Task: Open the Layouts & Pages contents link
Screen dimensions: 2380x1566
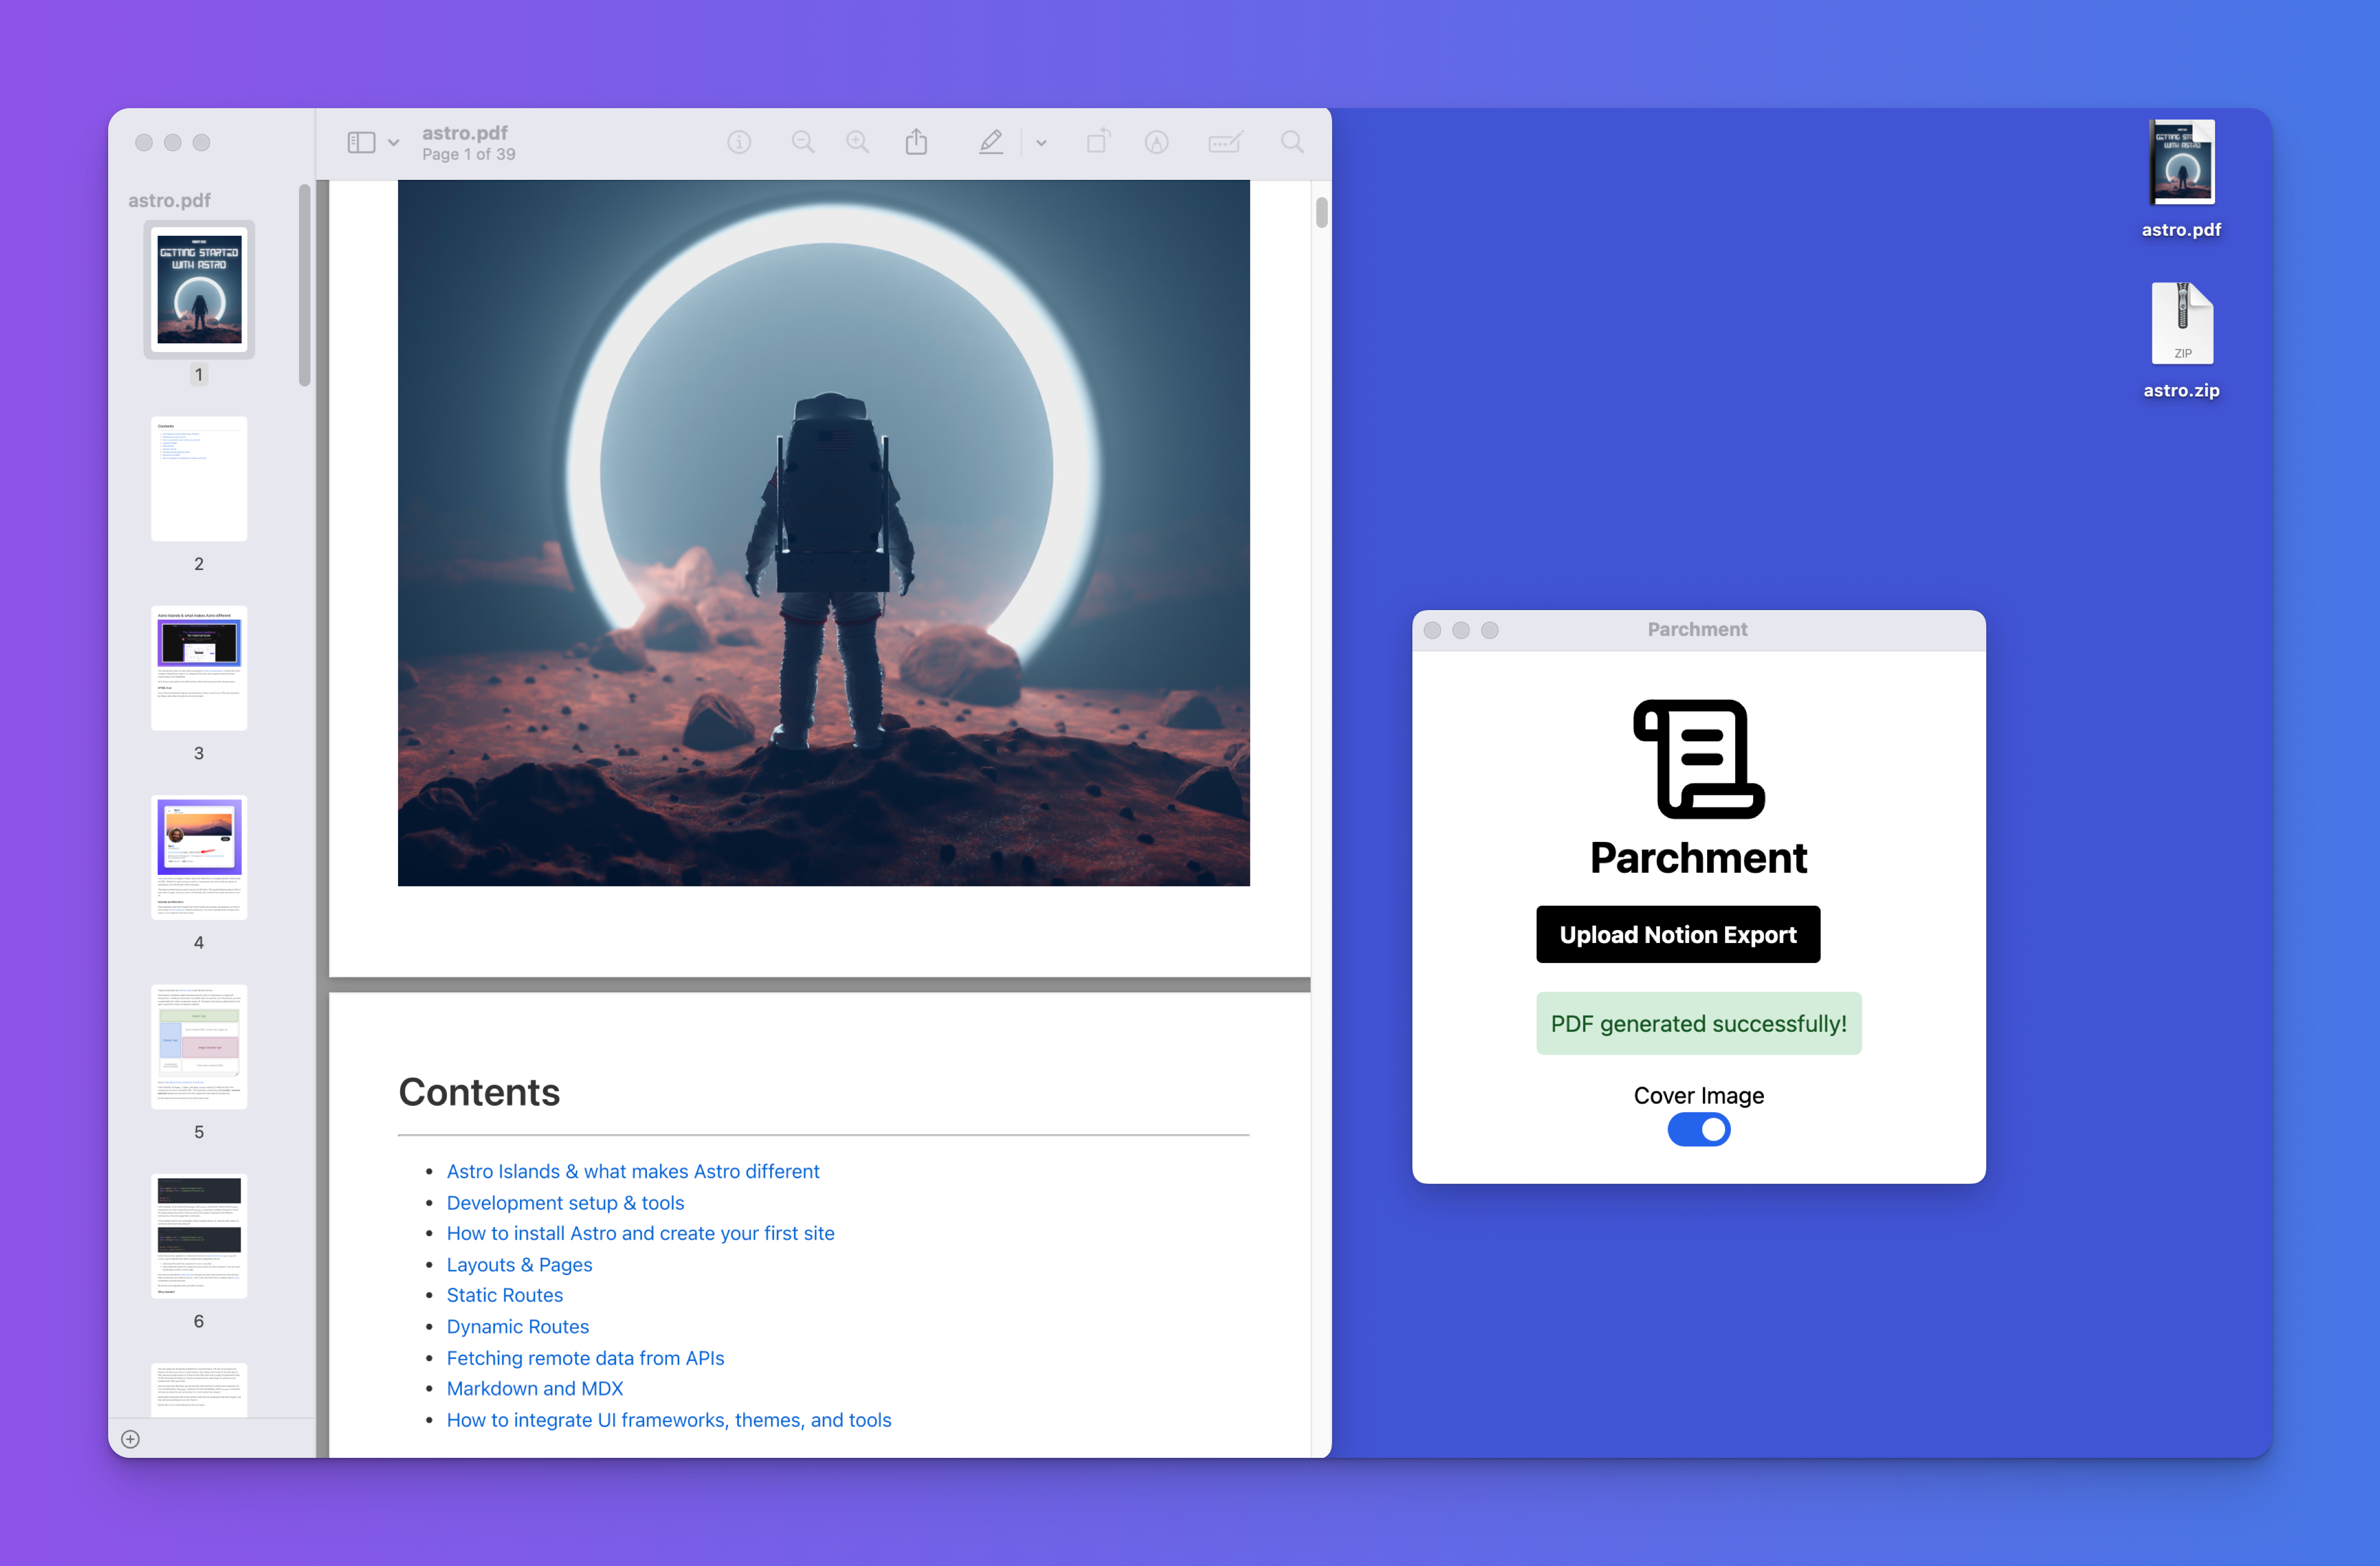Action: (x=519, y=1265)
